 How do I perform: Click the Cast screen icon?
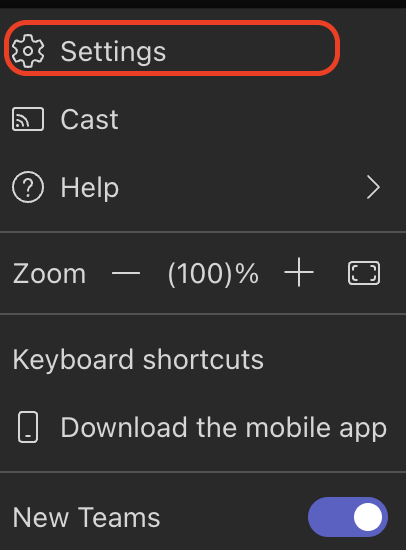click(x=28, y=119)
